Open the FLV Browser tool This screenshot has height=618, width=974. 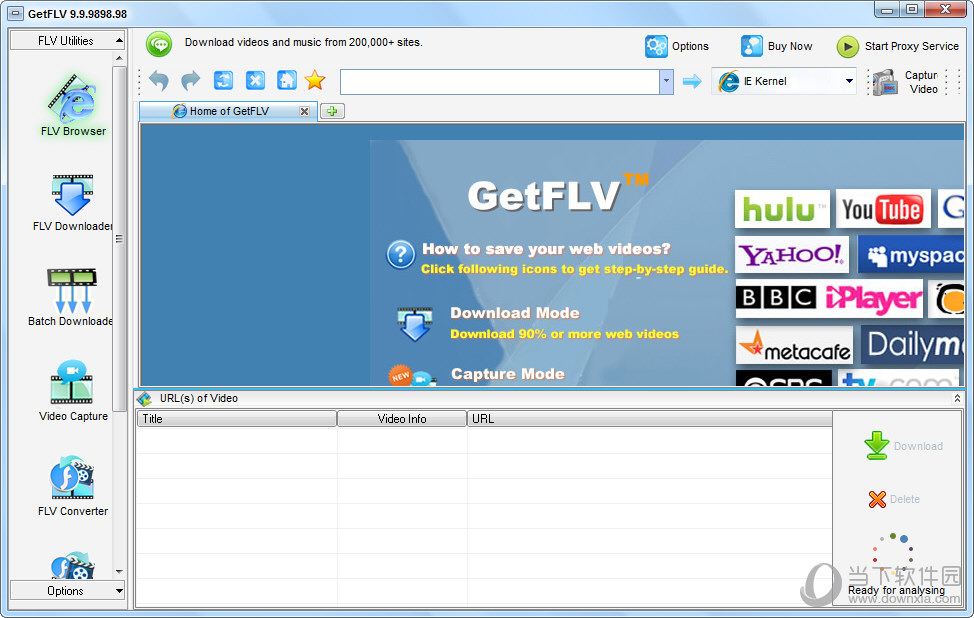click(x=73, y=106)
